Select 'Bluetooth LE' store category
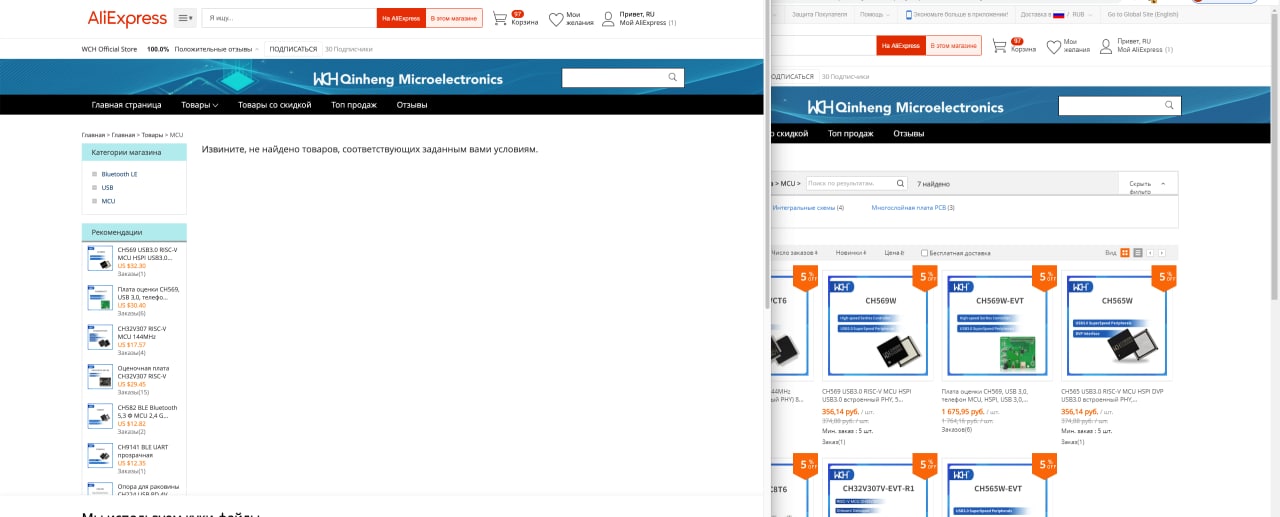This screenshot has width=1280, height=517. point(119,174)
